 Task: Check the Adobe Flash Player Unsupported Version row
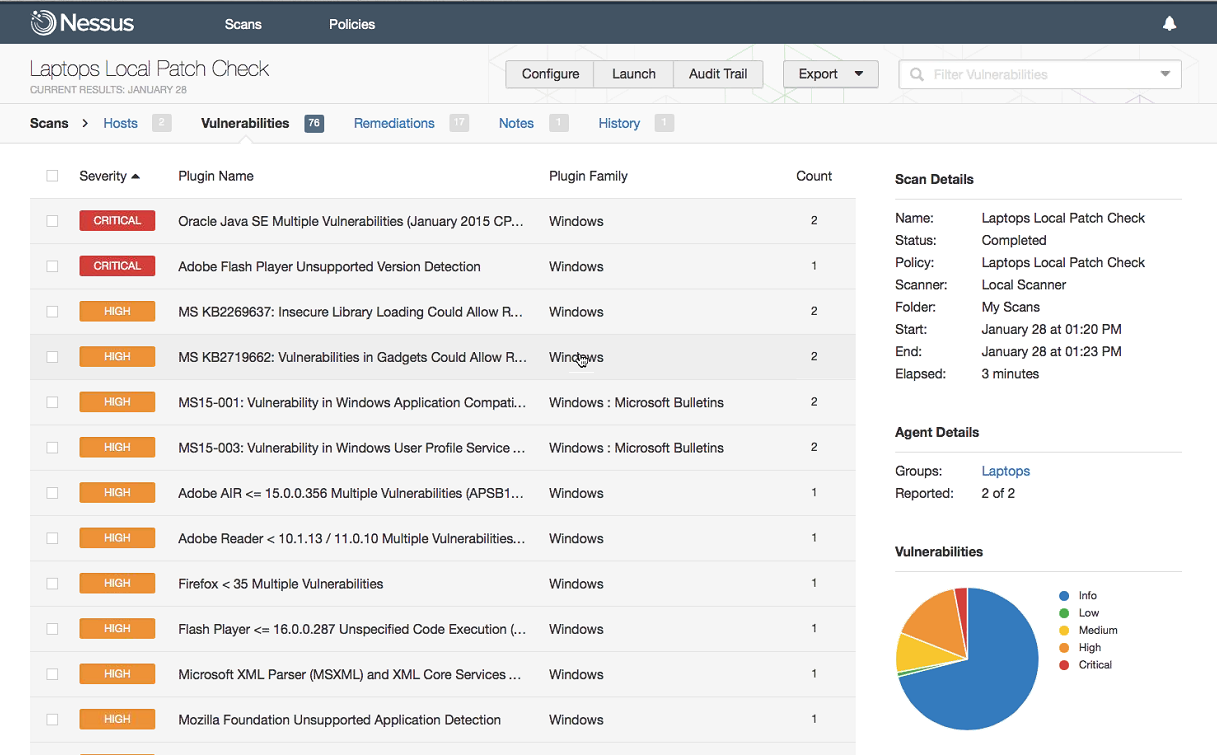pos(52,267)
